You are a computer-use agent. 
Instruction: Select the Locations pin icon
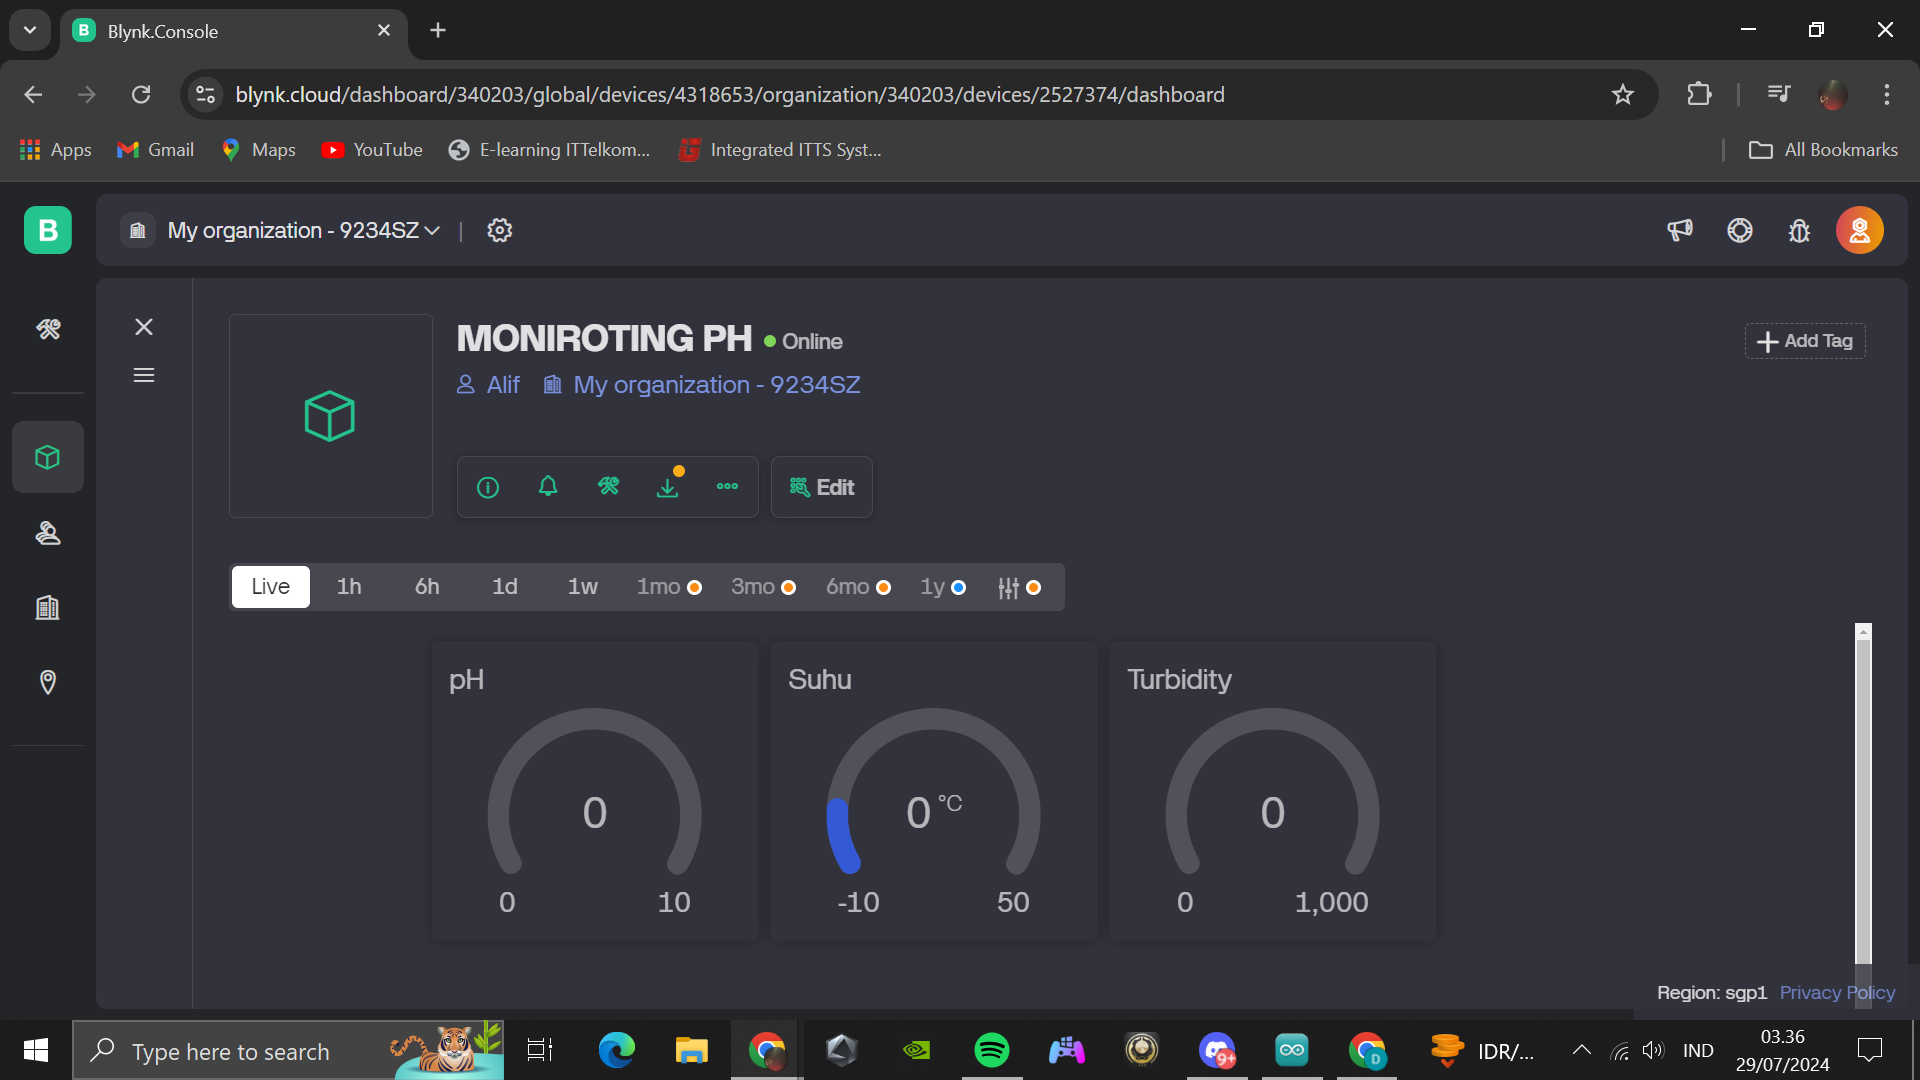[x=47, y=682]
